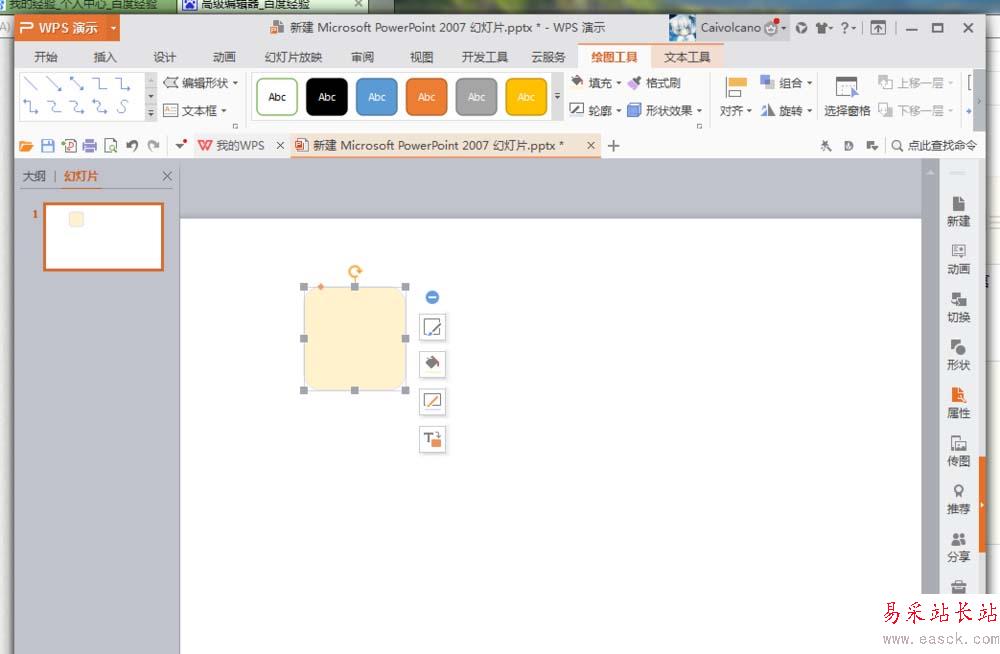1000x654 pixels.
Task: Click the open folder icon
Action: 26,146
